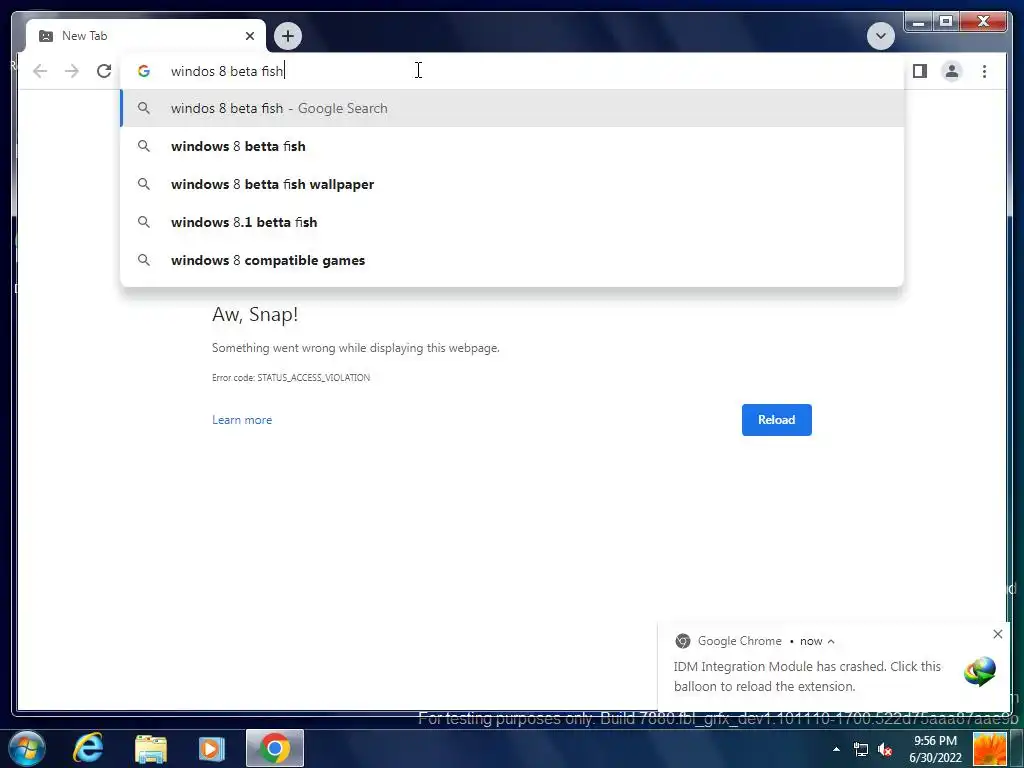Viewport: 1024px width, 768px height.
Task: Click the browser forward arrow
Action: pyautogui.click(x=72, y=71)
